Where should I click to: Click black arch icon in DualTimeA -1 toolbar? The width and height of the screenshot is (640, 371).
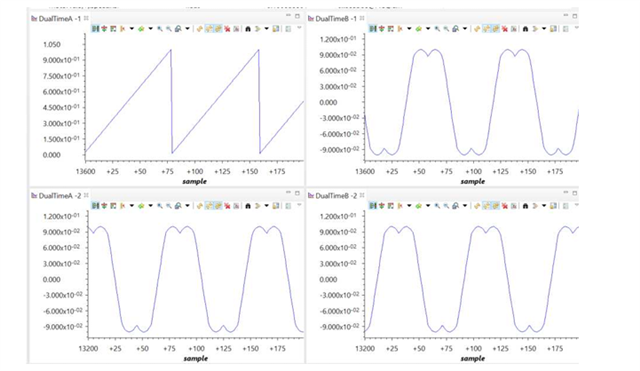[x=248, y=29]
